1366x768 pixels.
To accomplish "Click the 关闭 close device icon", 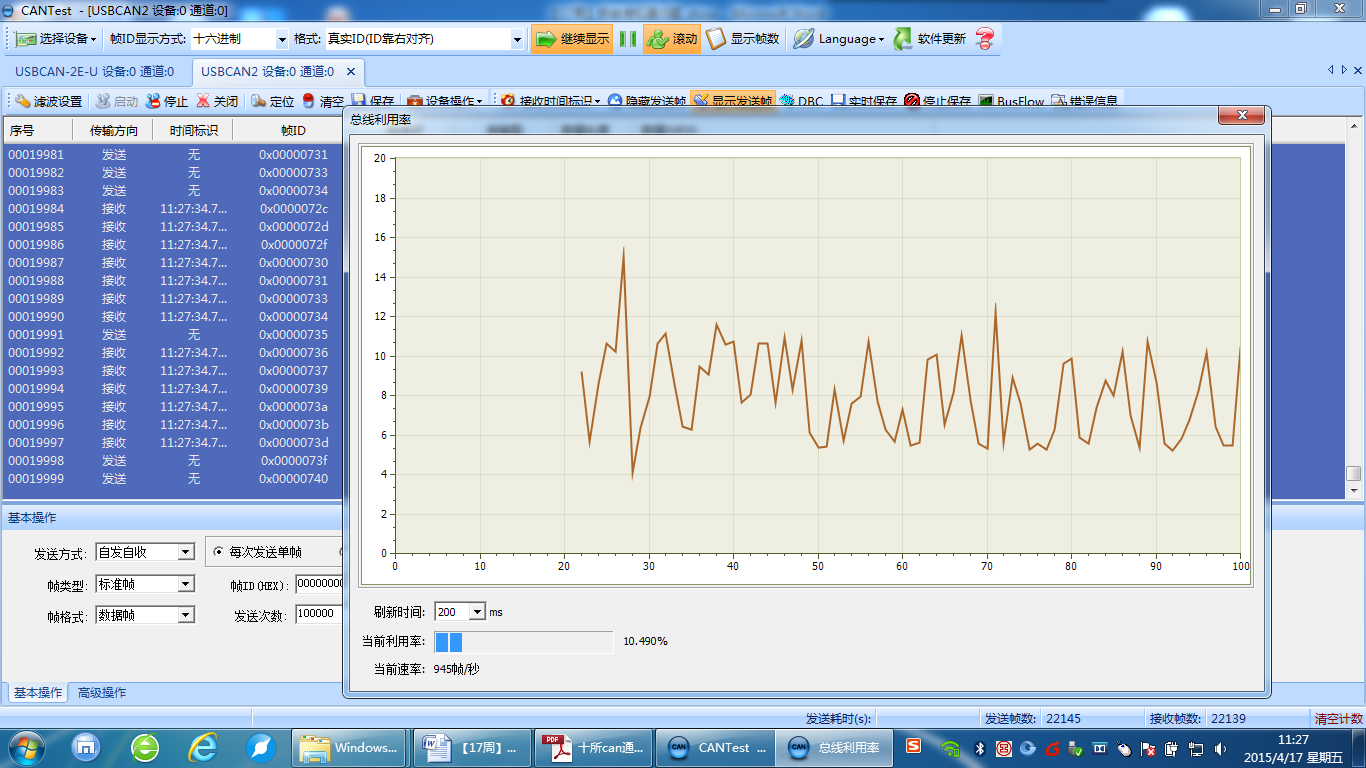I will point(203,101).
